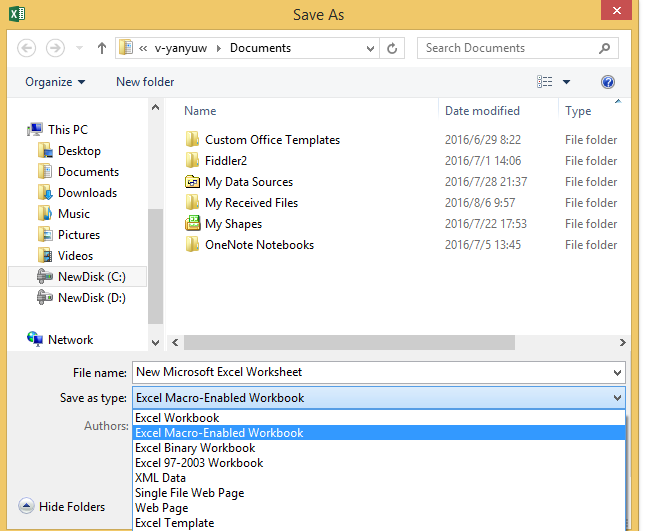Choose Excel Binary Workbook file type
Viewport: 665px width, 531px height.
pos(195,448)
